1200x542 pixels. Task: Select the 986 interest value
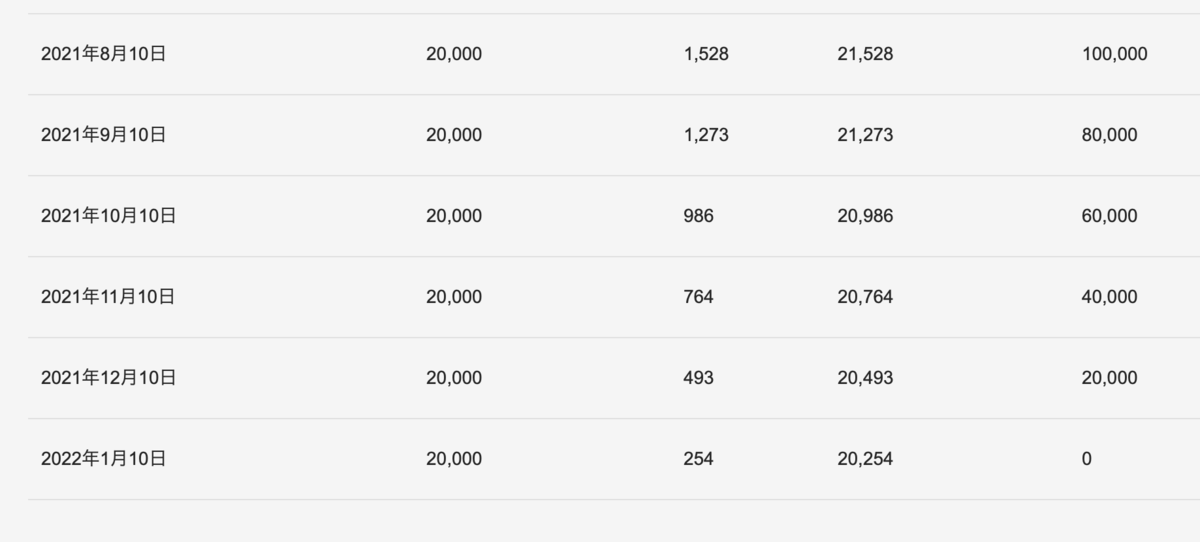pos(699,216)
